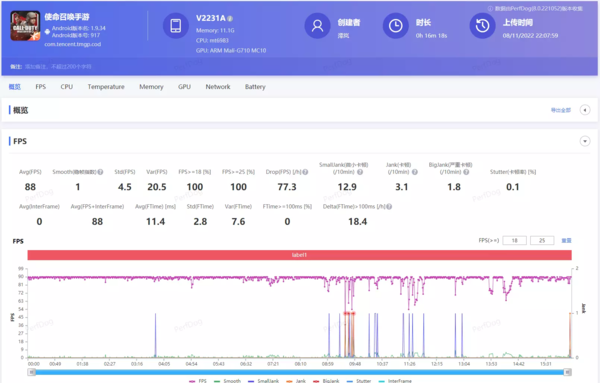The width and height of the screenshot is (600, 383).
Task: Click the FPS threshold field showing 18
Action: tap(514, 241)
